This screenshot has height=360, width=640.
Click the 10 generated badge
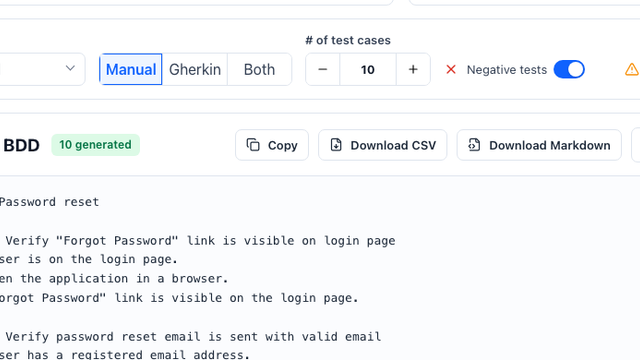pos(96,145)
